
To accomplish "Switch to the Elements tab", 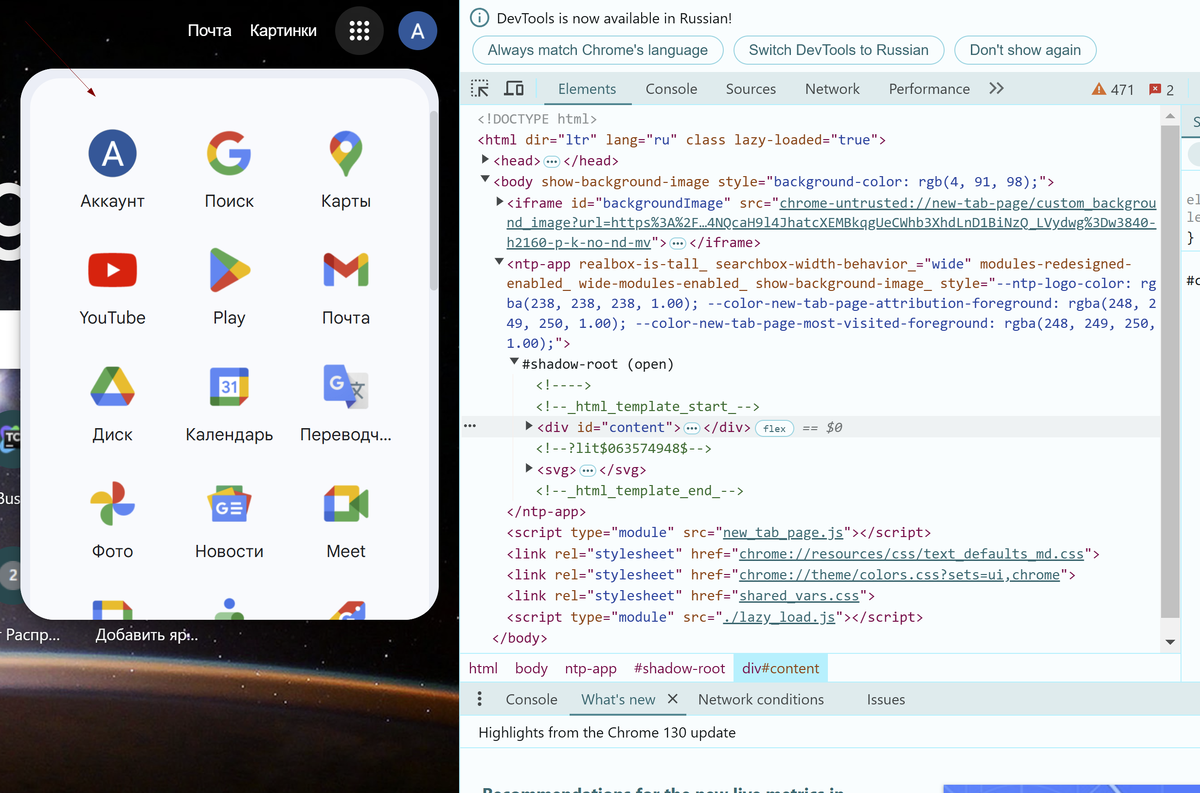I will (x=587, y=89).
